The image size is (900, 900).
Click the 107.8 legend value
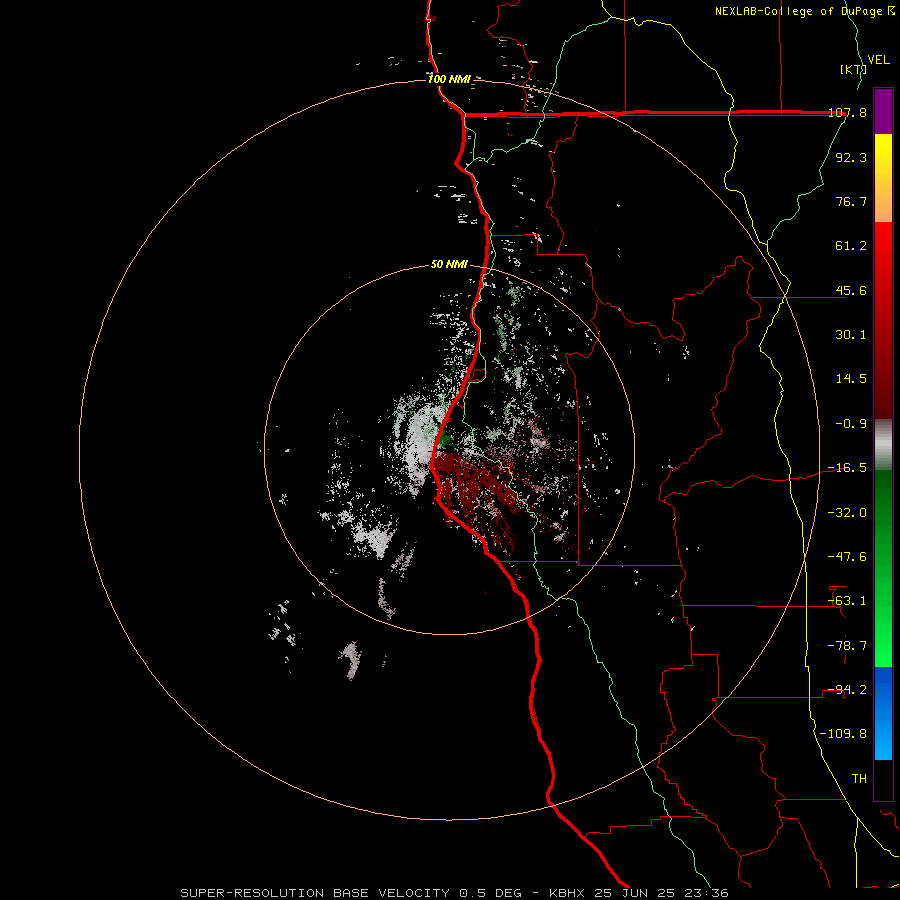(847, 113)
